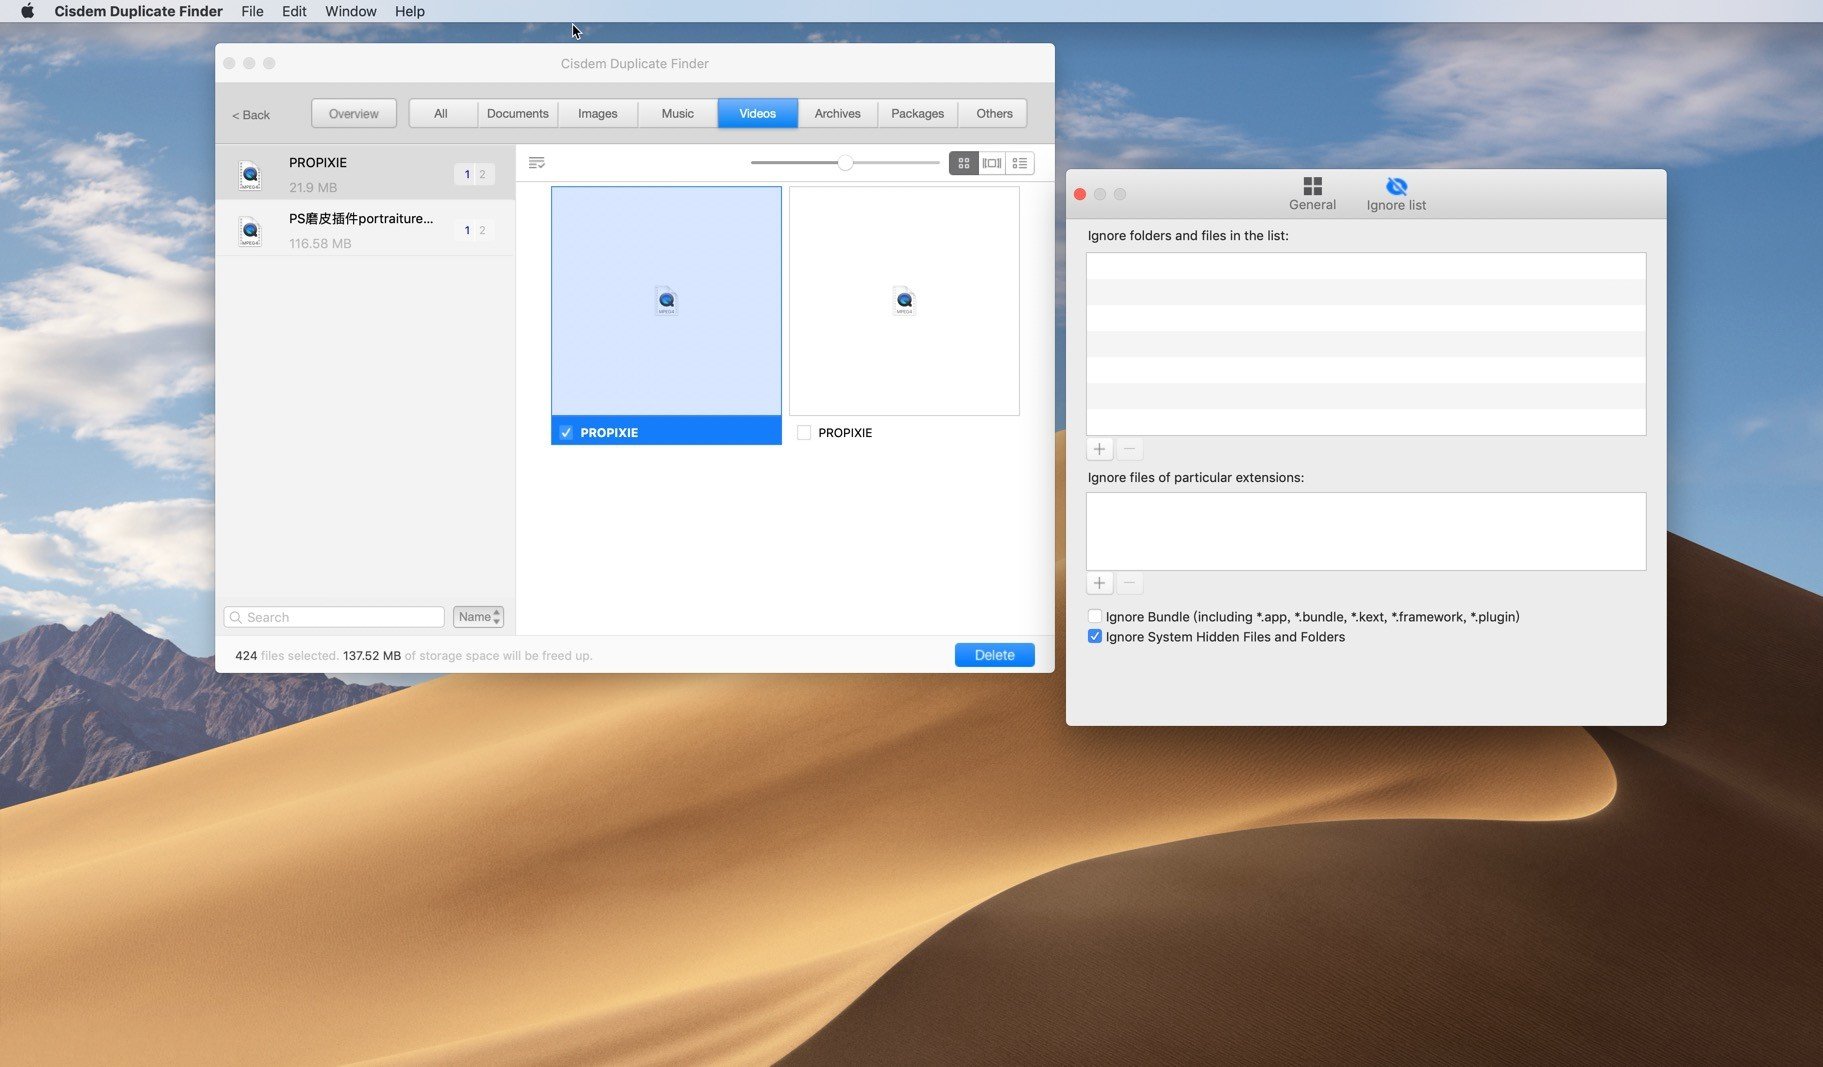Screen dimensions: 1823x1067
Task: Click file 2 badge in PROPIXIE row
Action: (x=483, y=174)
